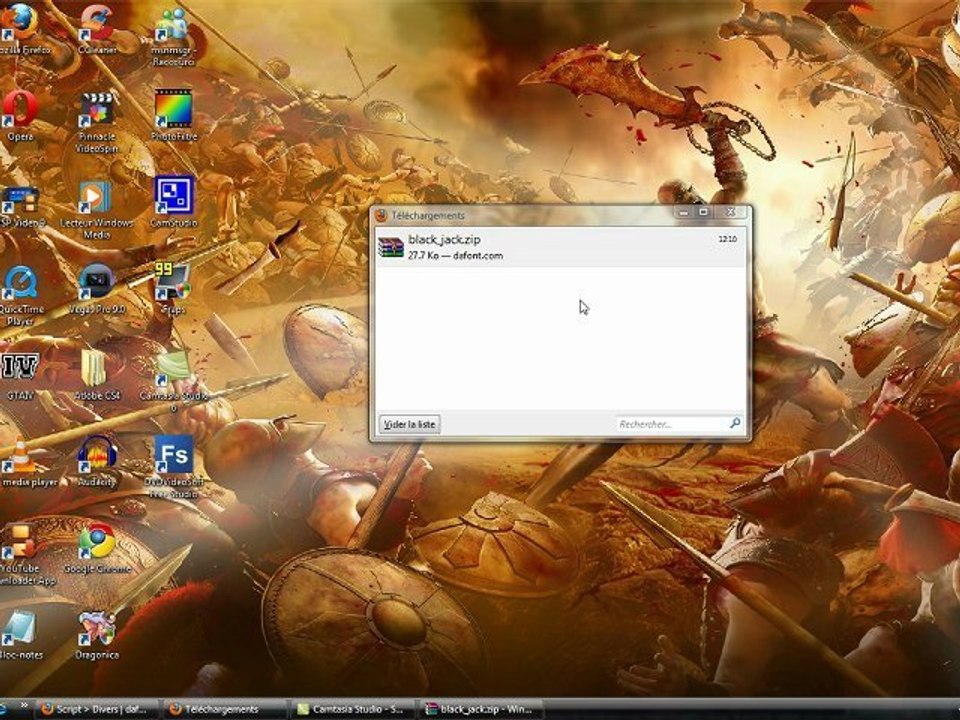Open the Adobe CS4 folder
The height and width of the screenshot is (720, 960).
coord(97,375)
